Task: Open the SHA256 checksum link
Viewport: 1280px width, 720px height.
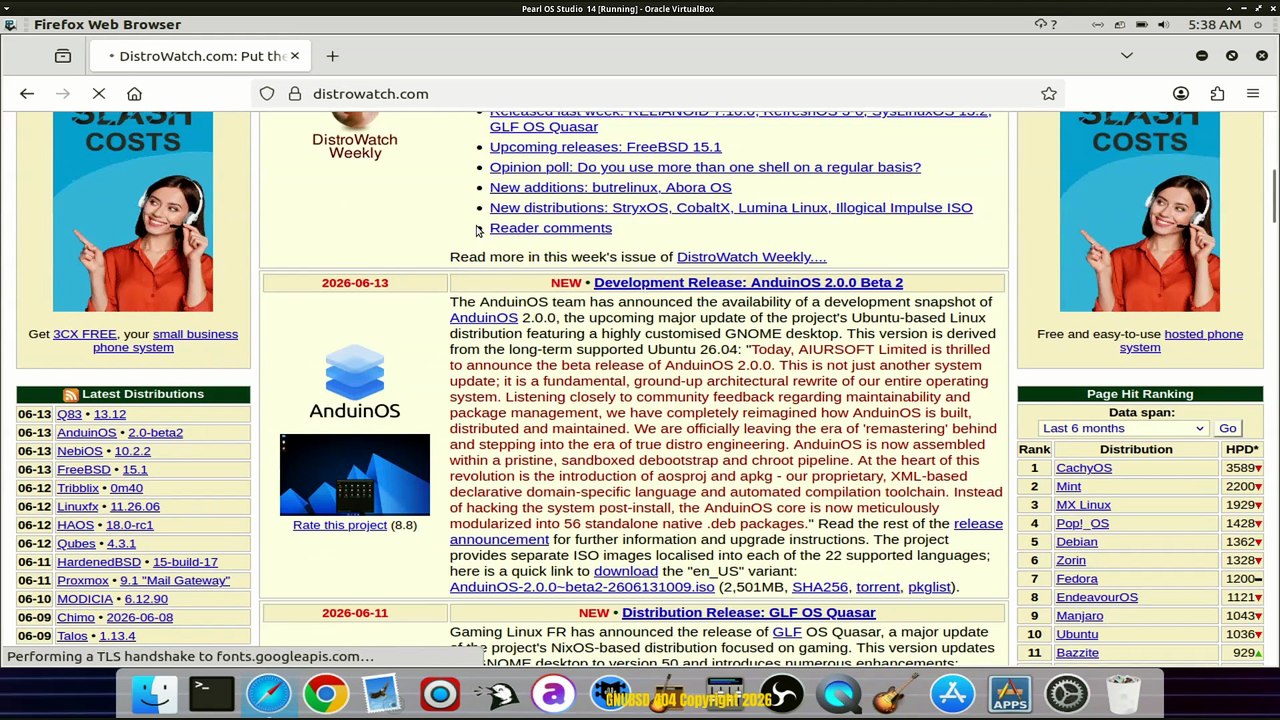Action: point(820,587)
